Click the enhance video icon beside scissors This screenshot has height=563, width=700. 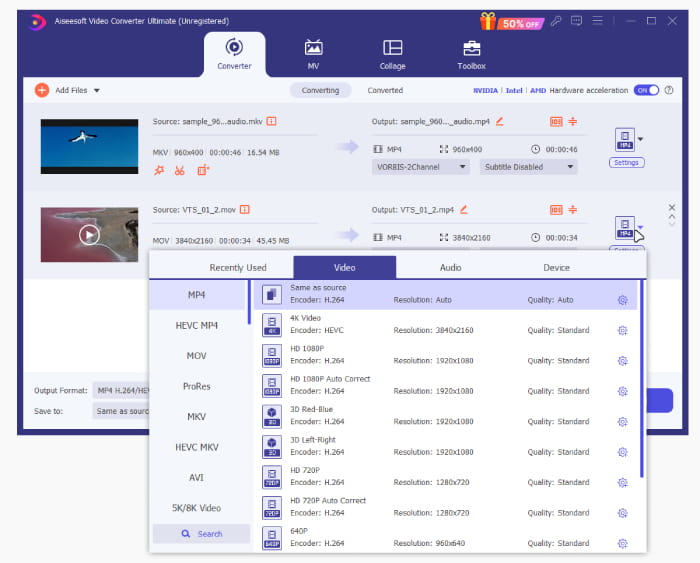tap(203, 170)
